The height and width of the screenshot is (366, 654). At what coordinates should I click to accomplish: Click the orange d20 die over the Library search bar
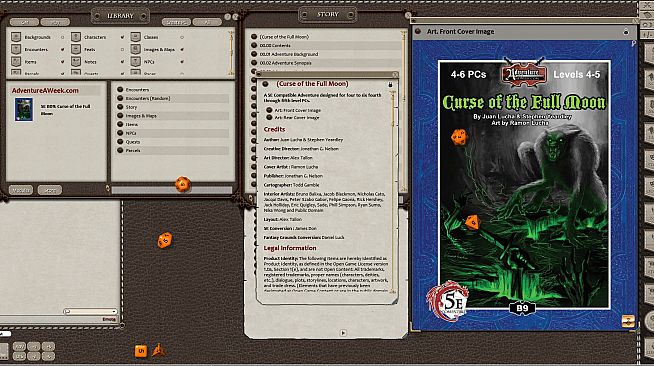coord(183,184)
